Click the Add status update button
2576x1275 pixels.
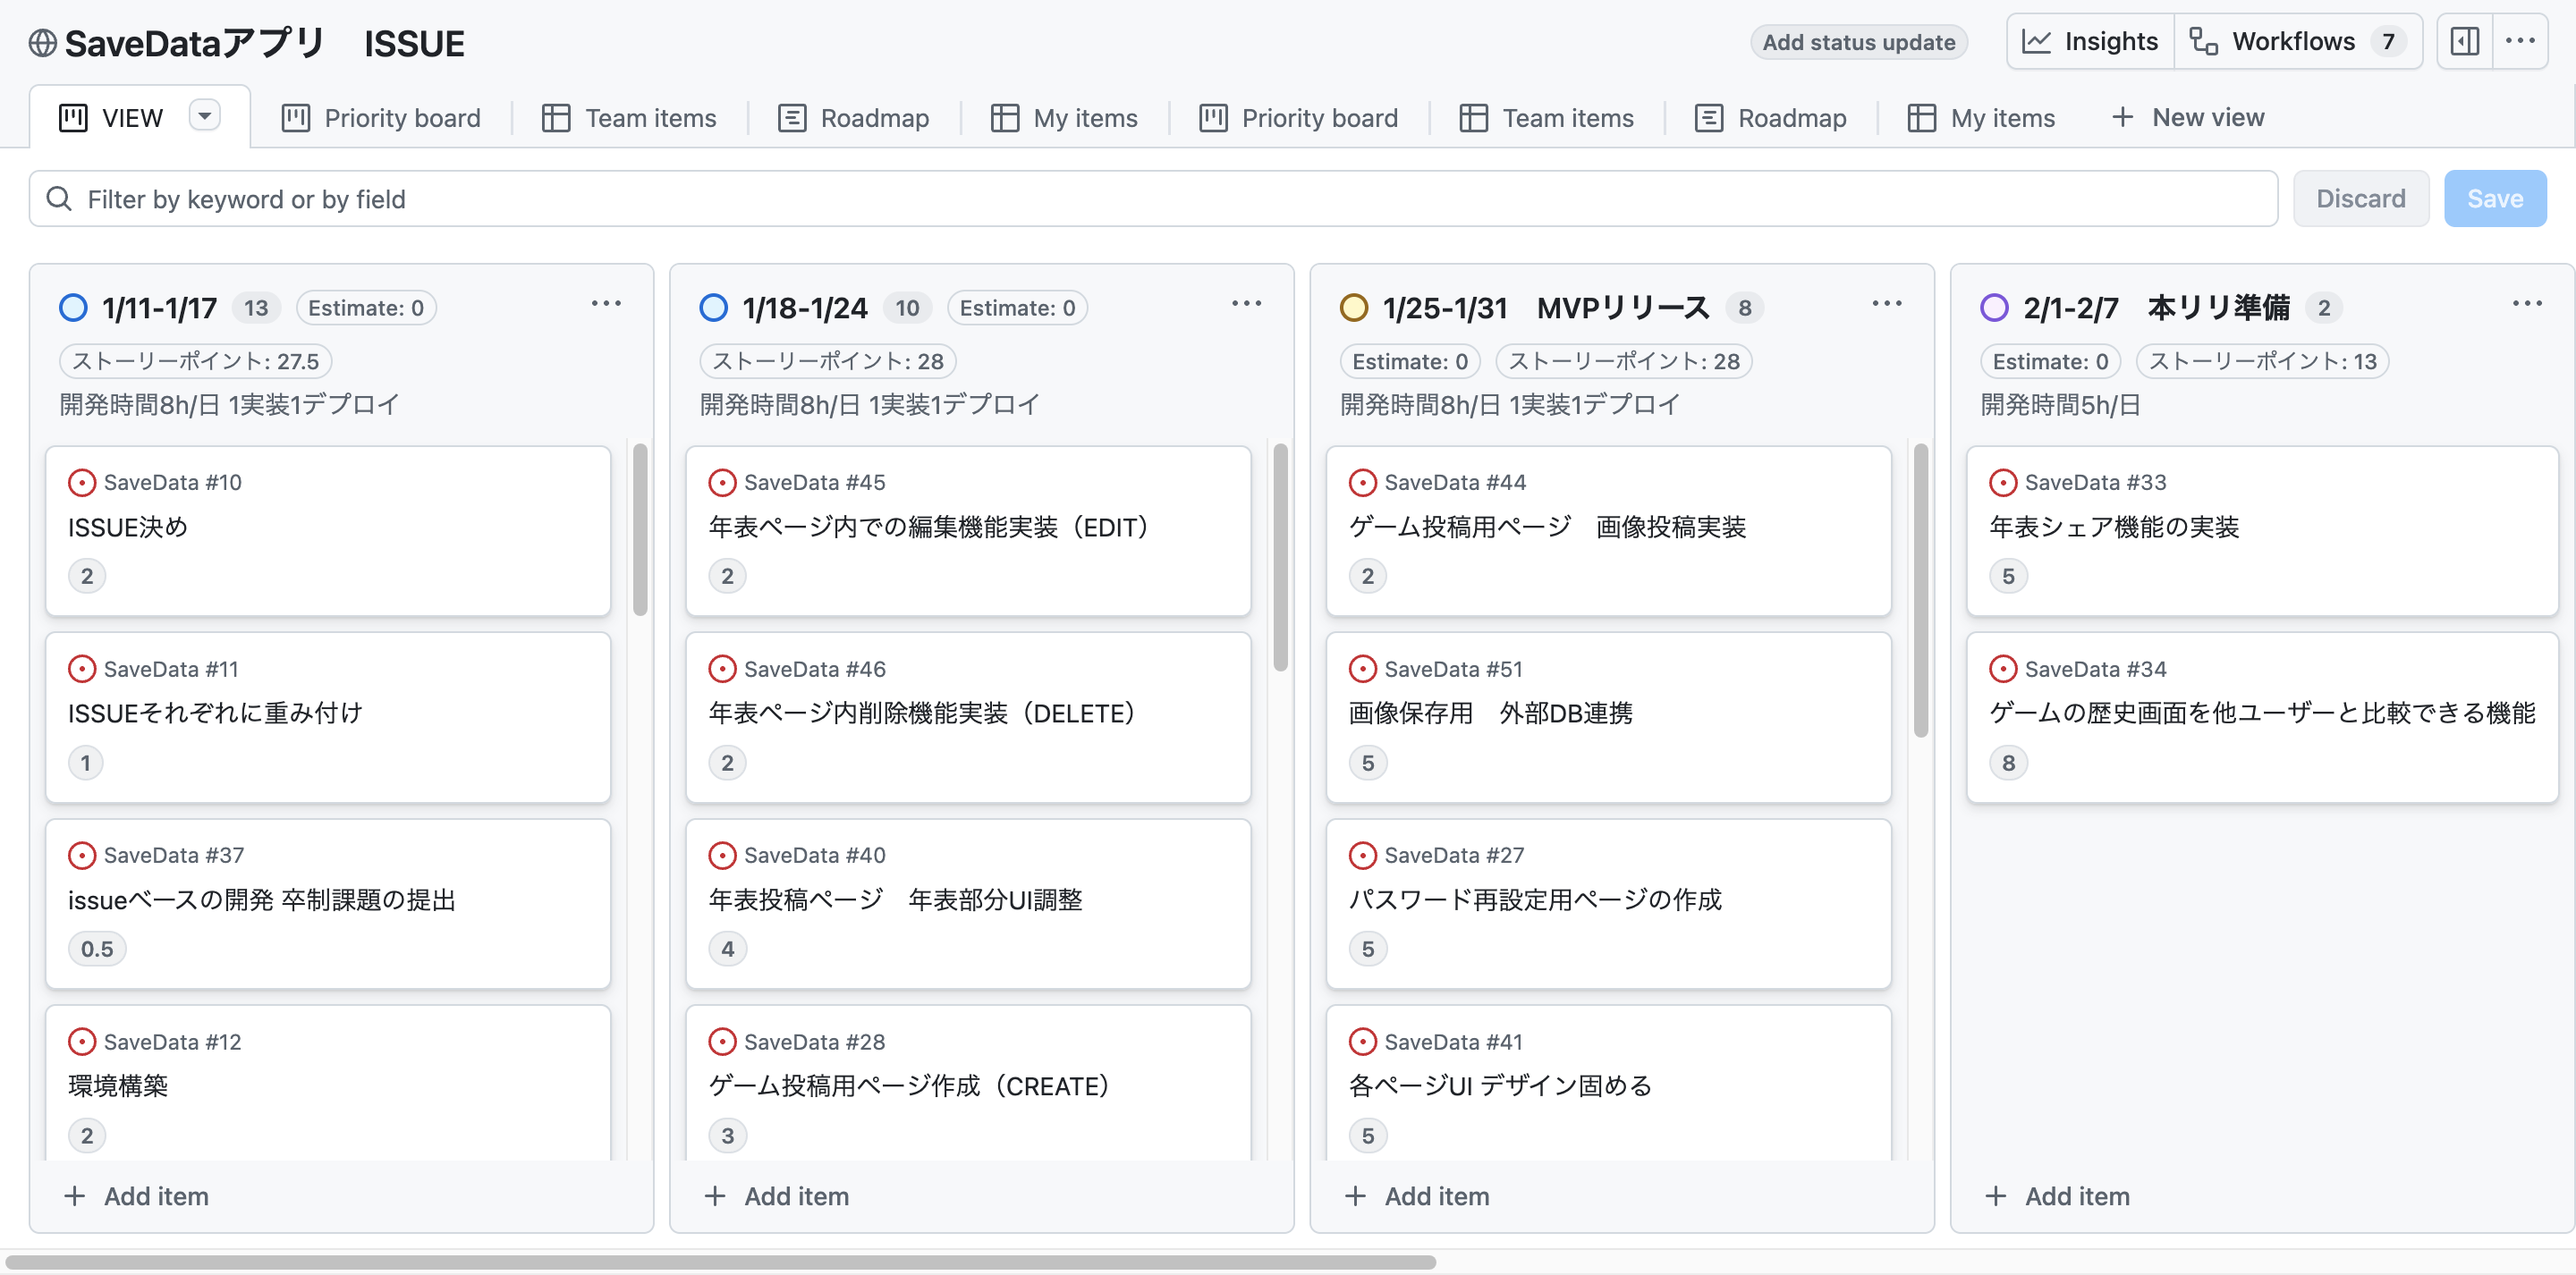tap(1859, 41)
